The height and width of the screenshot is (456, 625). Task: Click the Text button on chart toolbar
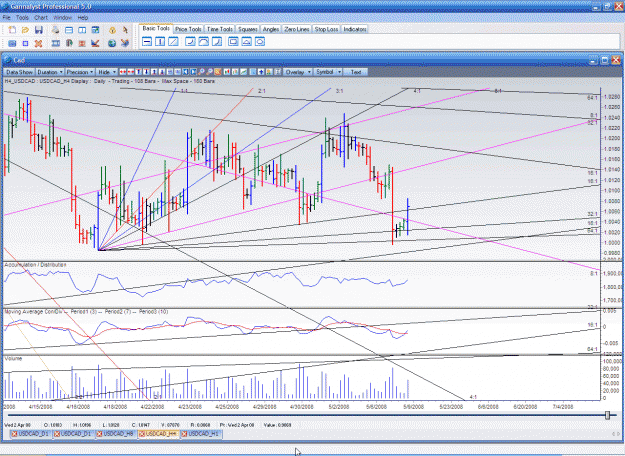pyautogui.click(x=356, y=72)
